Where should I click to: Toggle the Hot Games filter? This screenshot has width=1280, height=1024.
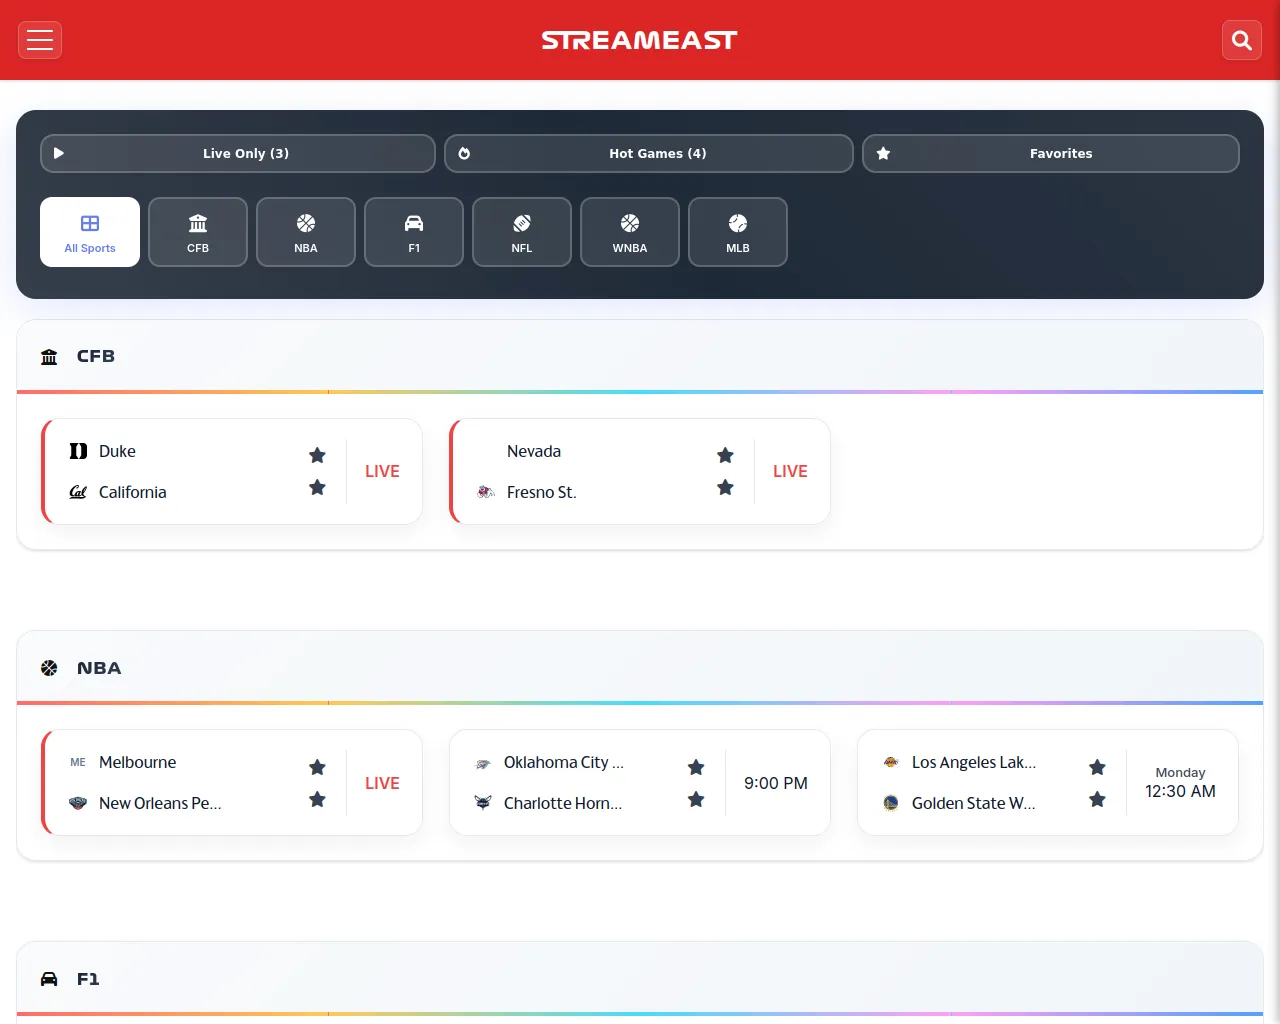click(x=648, y=154)
